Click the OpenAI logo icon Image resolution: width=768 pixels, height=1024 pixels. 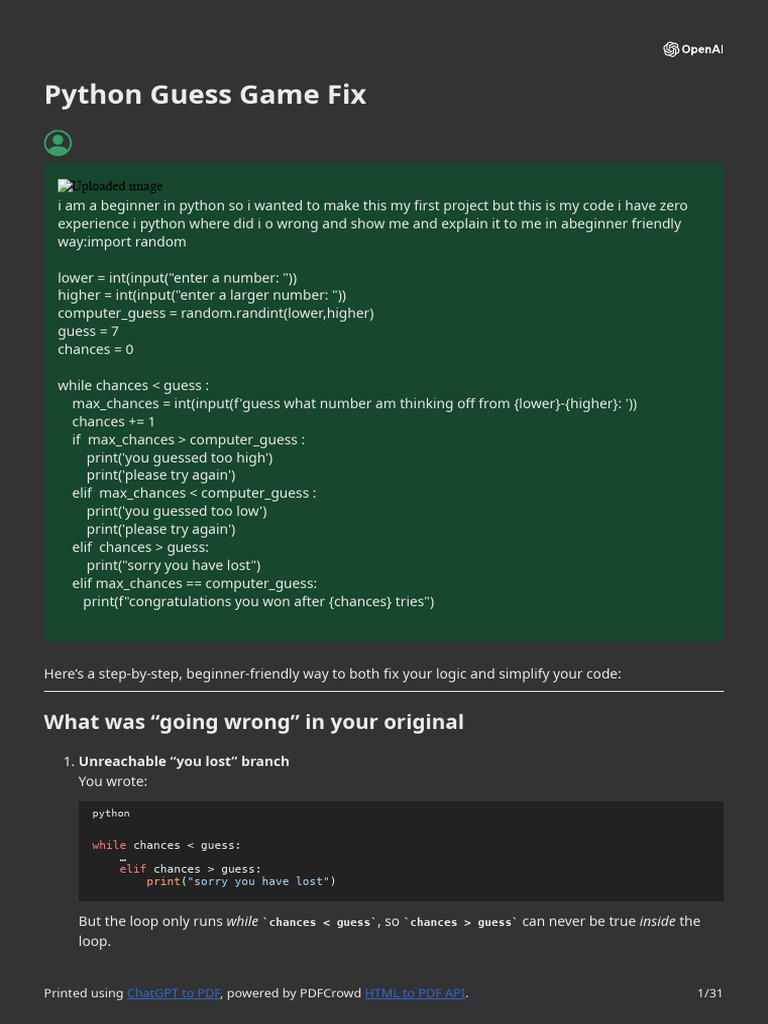click(671, 50)
